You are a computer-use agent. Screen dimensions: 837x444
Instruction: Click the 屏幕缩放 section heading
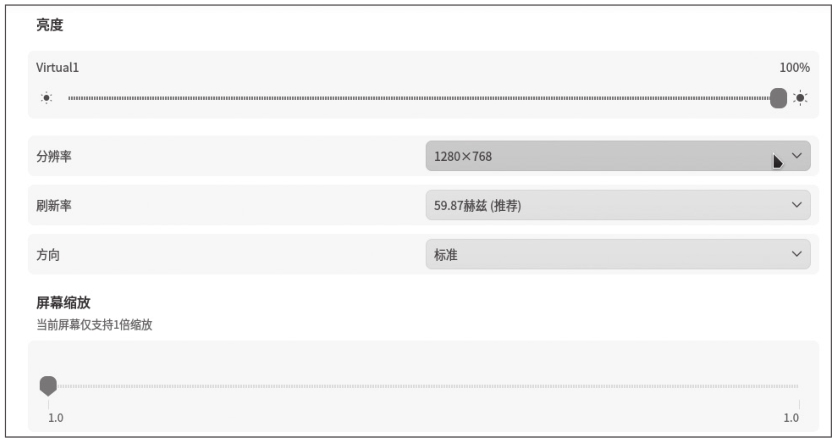point(64,302)
